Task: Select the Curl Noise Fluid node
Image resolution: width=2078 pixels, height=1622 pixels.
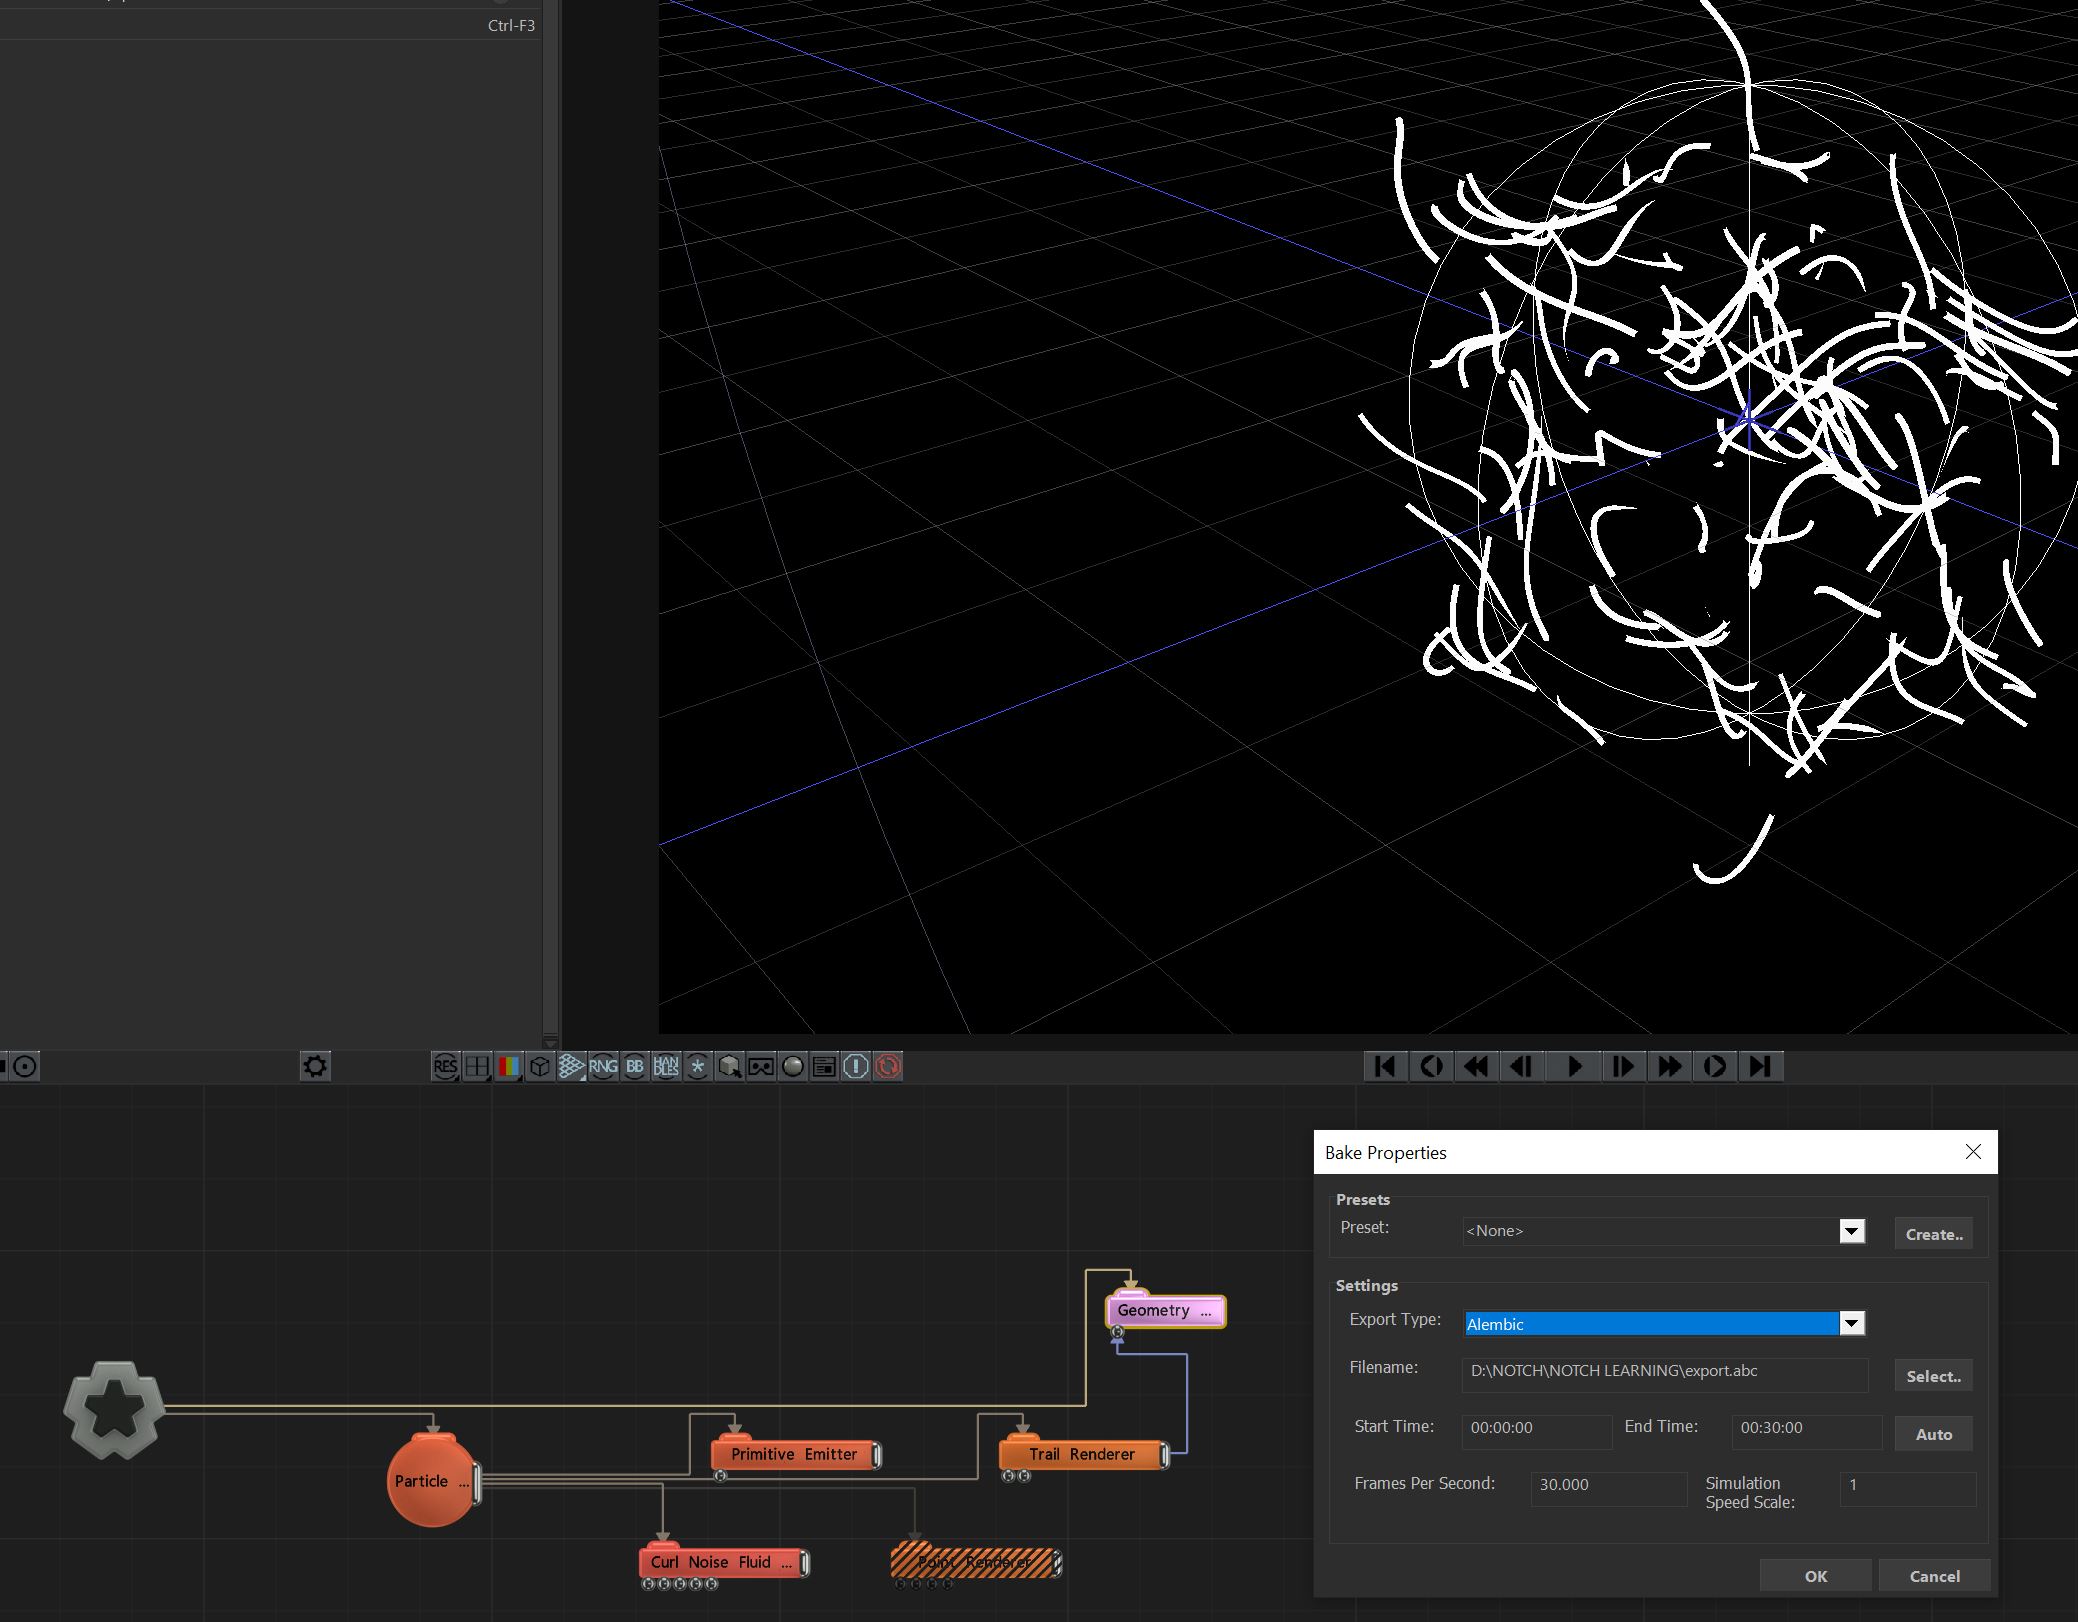Action: [724, 1562]
